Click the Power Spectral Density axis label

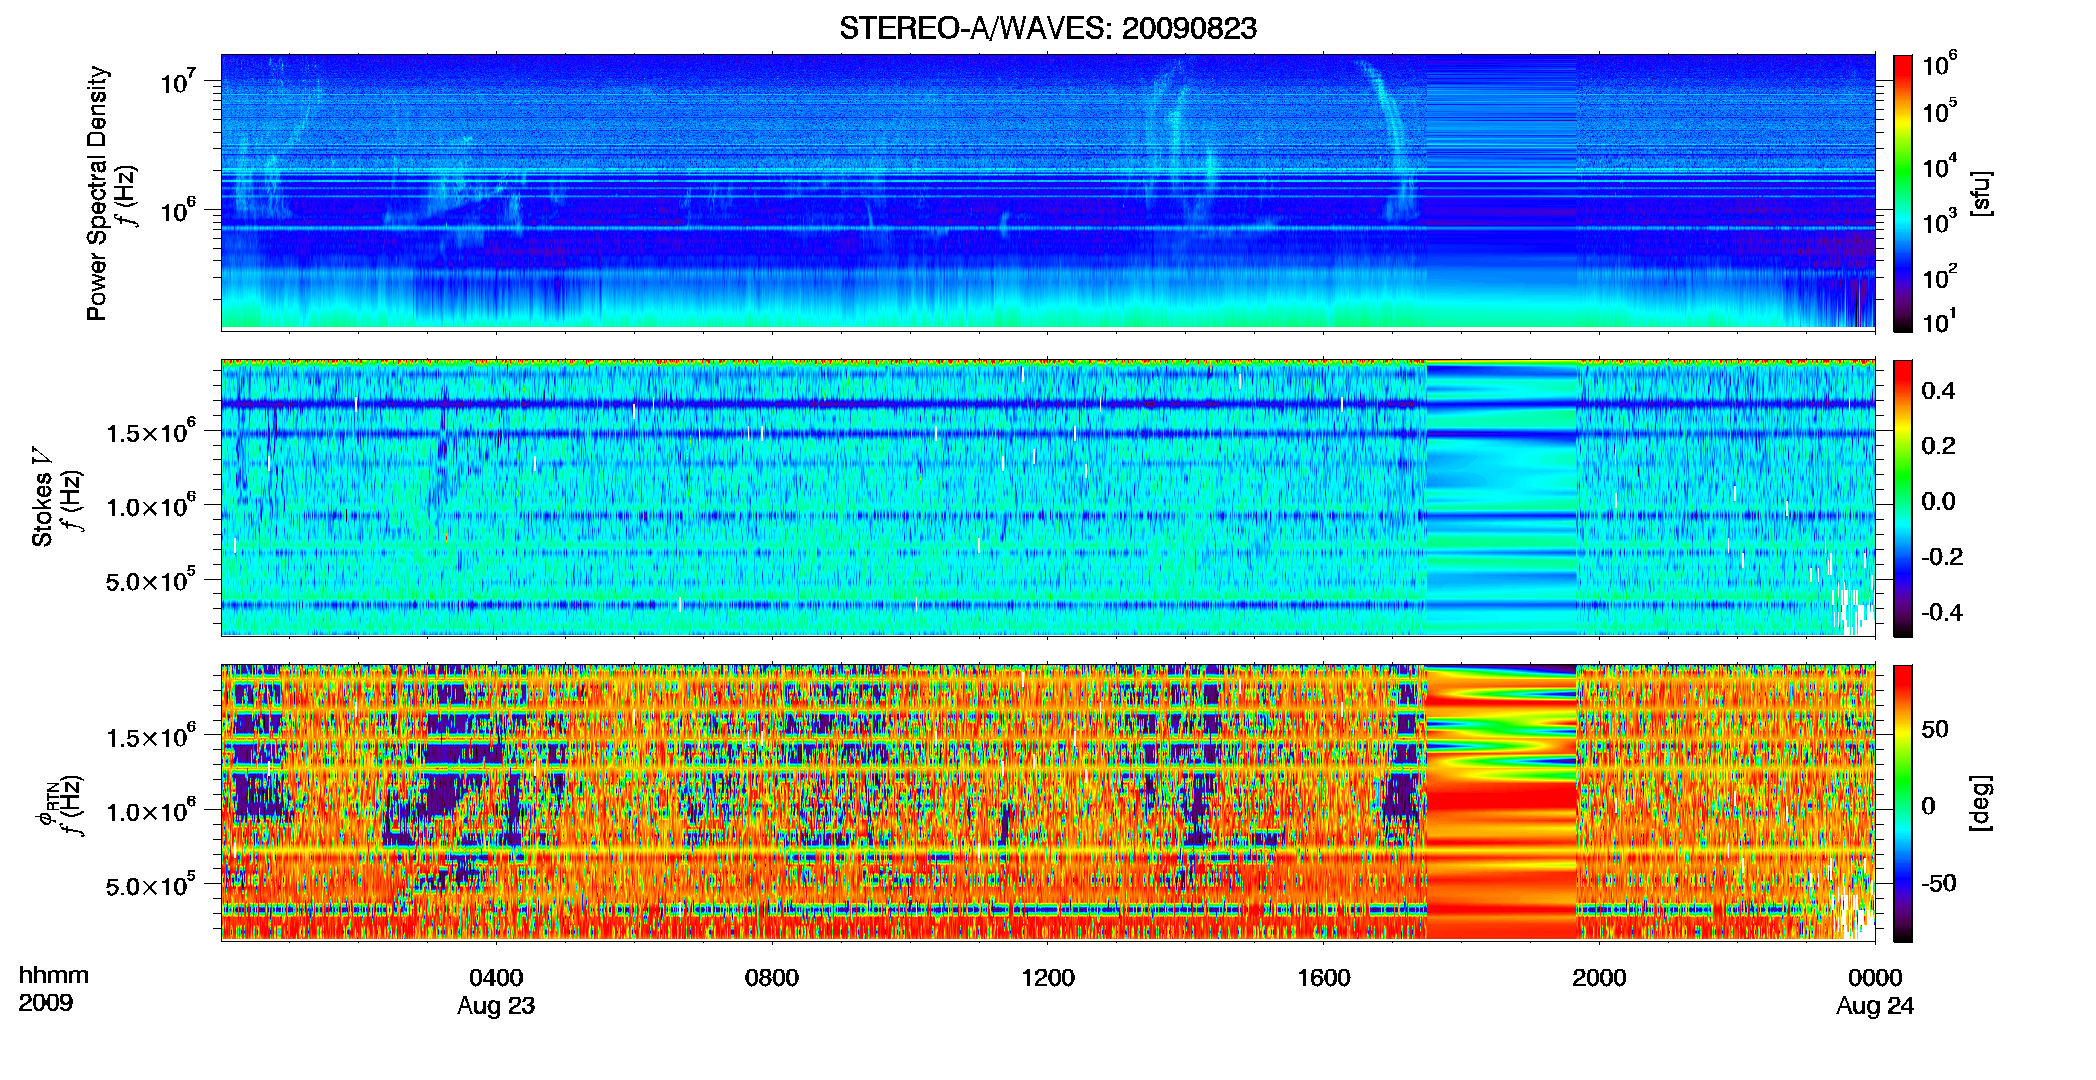coord(97,193)
